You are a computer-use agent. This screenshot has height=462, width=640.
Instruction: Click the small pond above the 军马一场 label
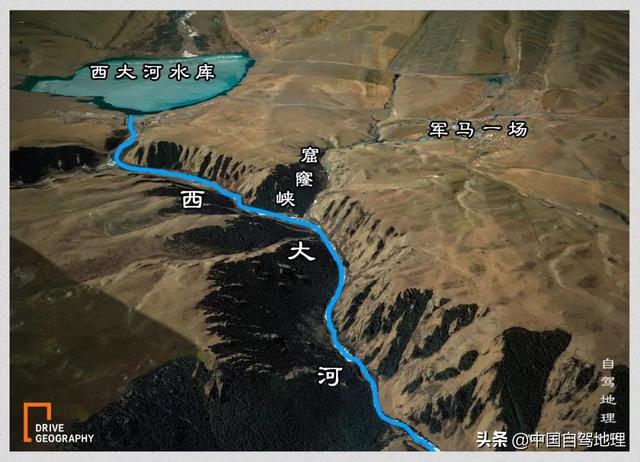[x=496, y=81]
